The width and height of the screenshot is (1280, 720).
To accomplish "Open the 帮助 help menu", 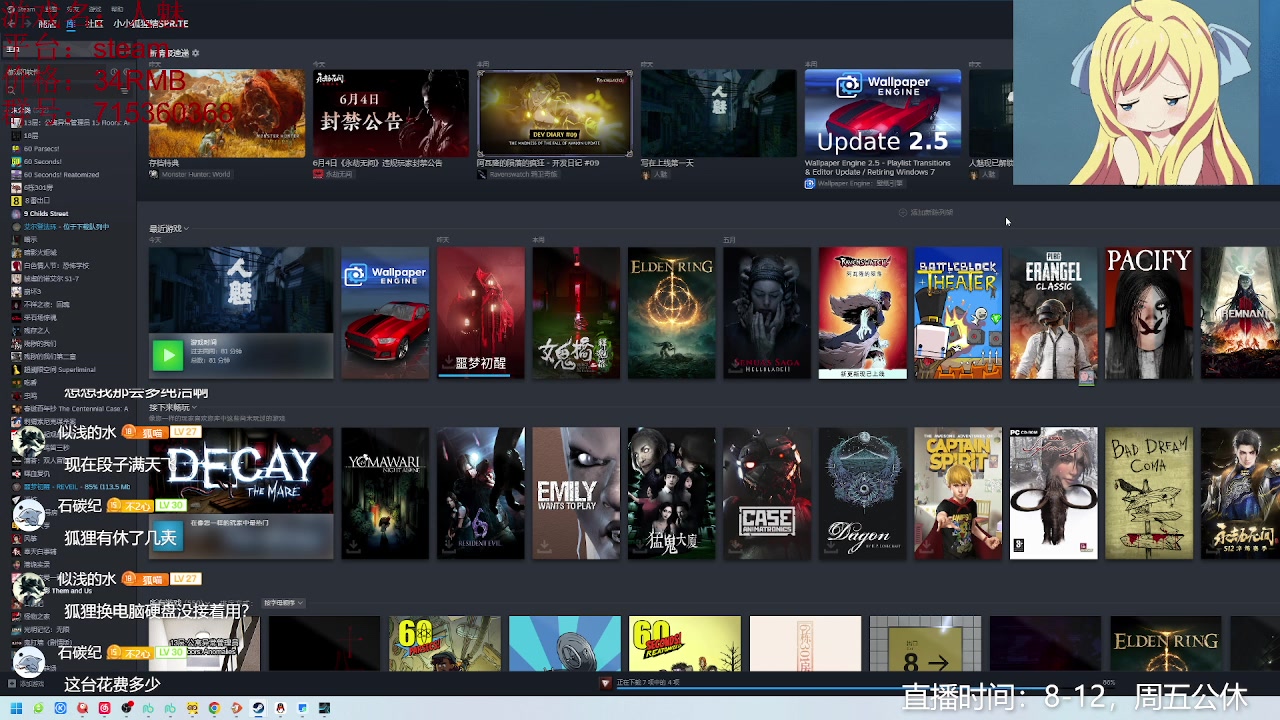I will pos(117,9).
